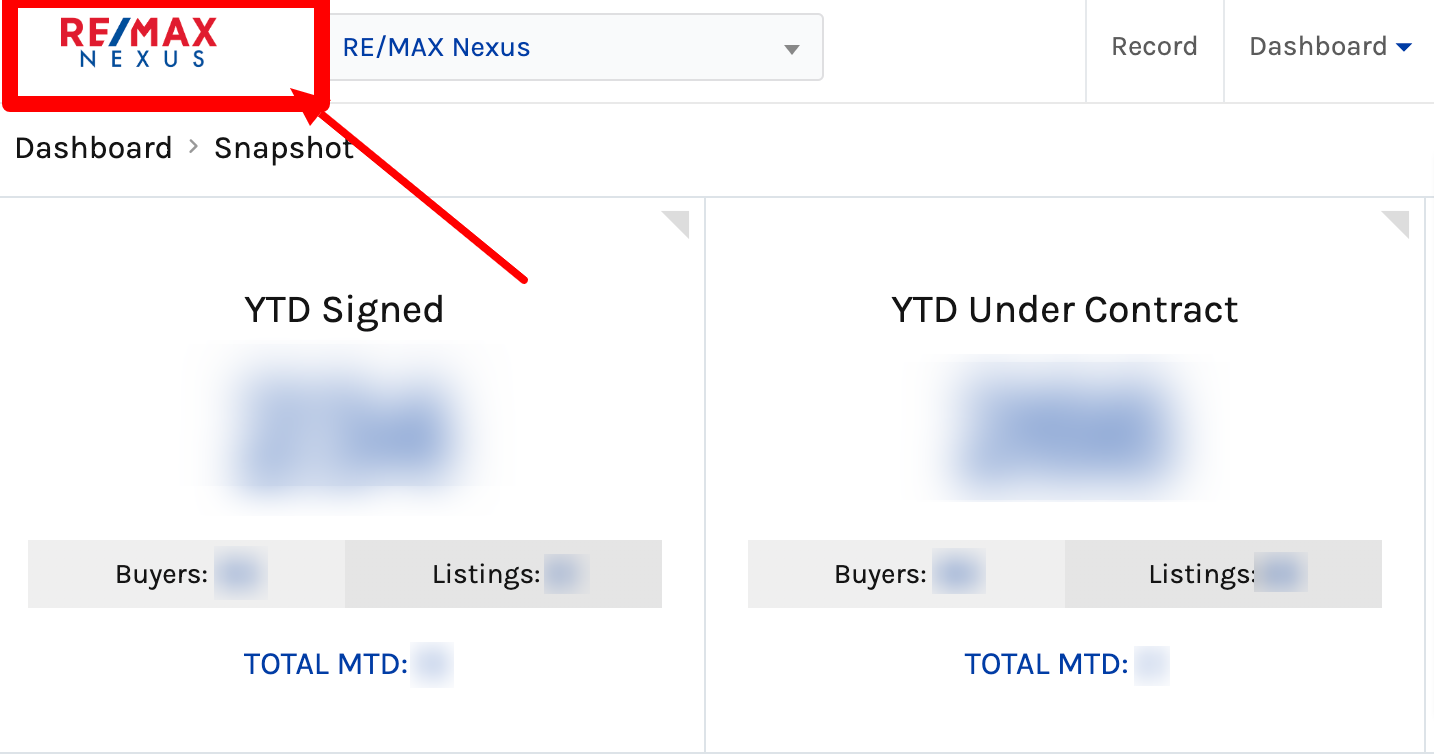Click the RE/MAX Nexus company logo

pyautogui.click(x=140, y=42)
